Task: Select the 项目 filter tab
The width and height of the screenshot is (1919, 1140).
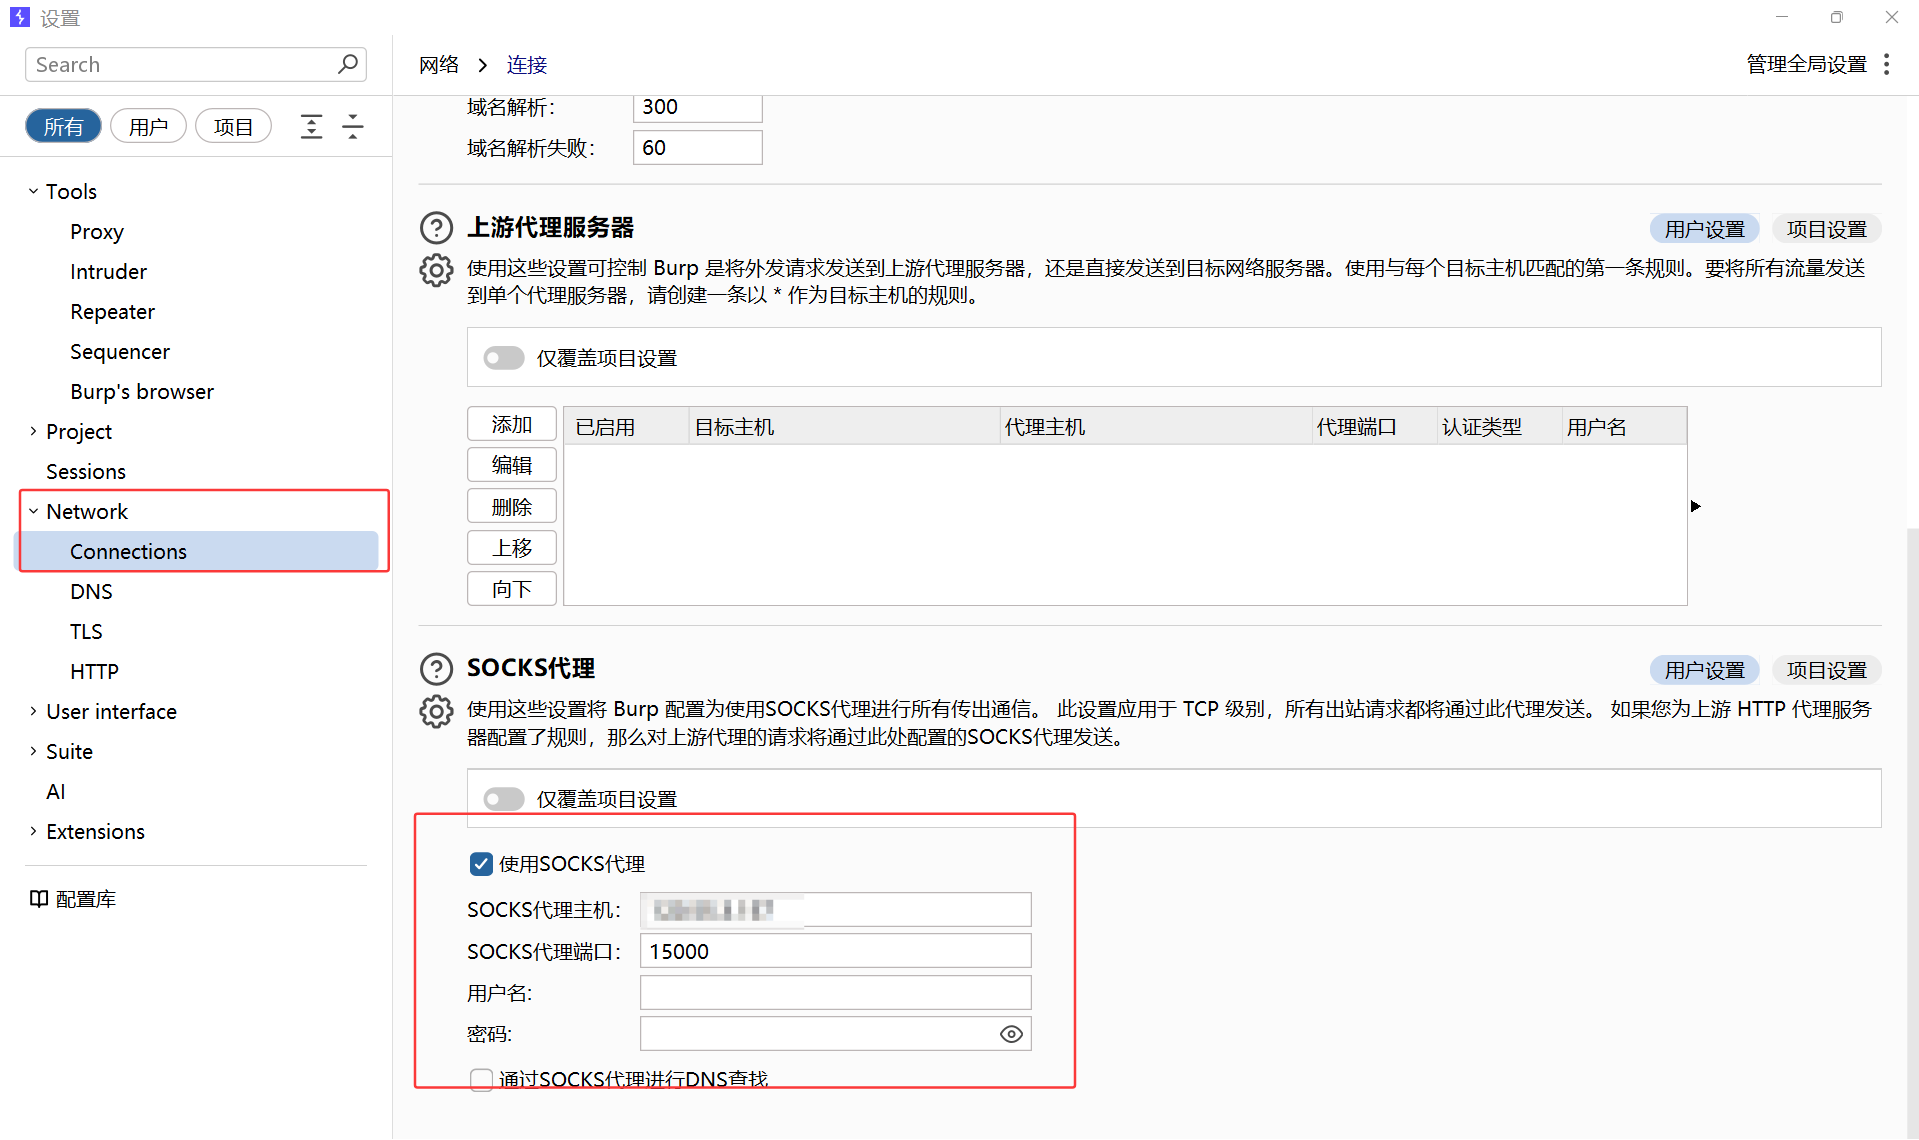Action: pos(233,127)
